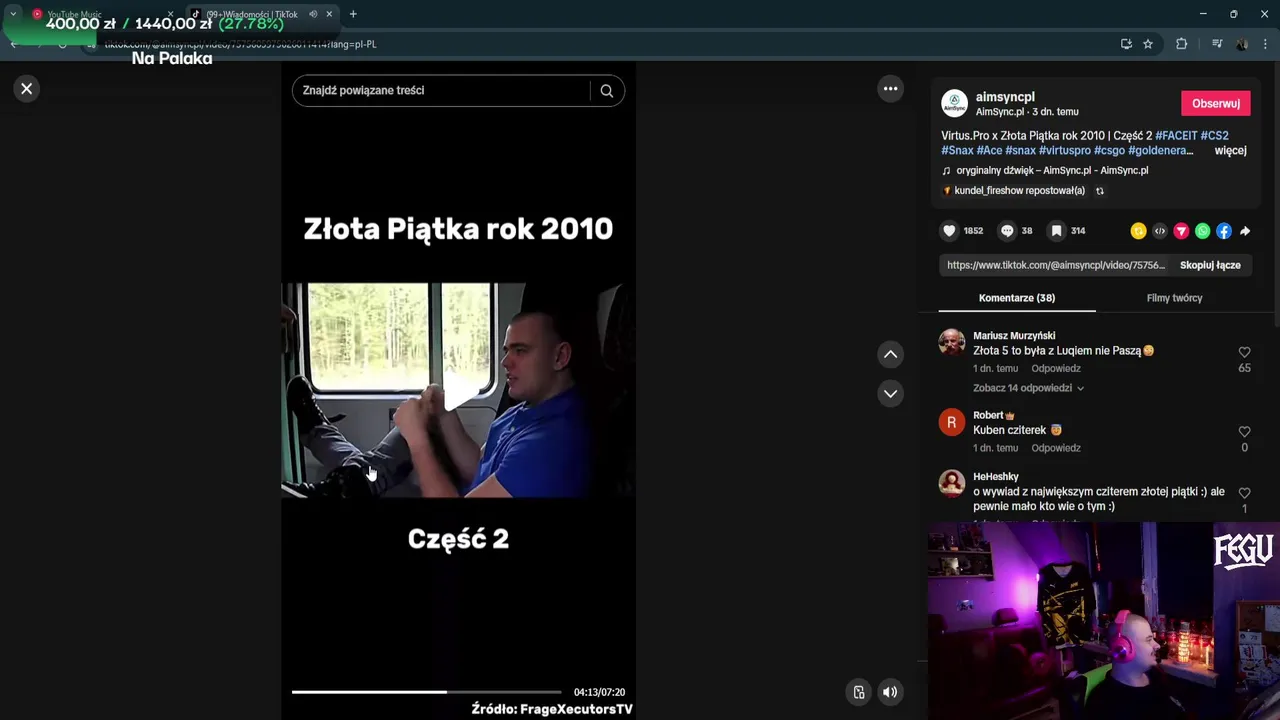The image size is (1280, 720).
Task: Open Chrome profile avatar
Action: point(1242,44)
